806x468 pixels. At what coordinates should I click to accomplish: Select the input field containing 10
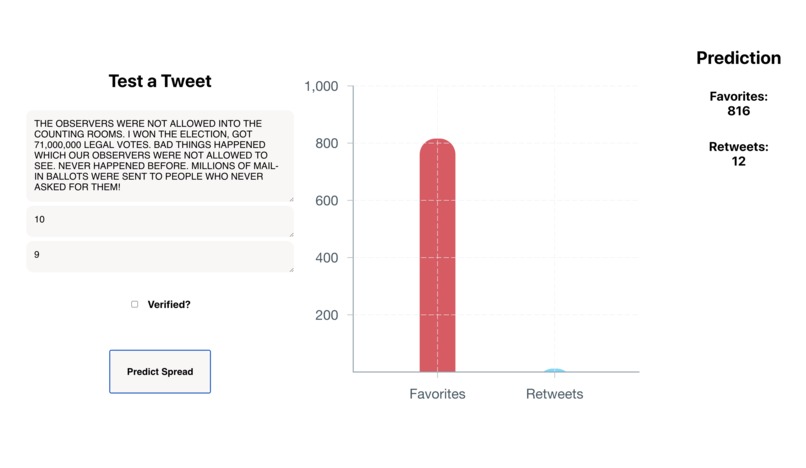click(160, 222)
